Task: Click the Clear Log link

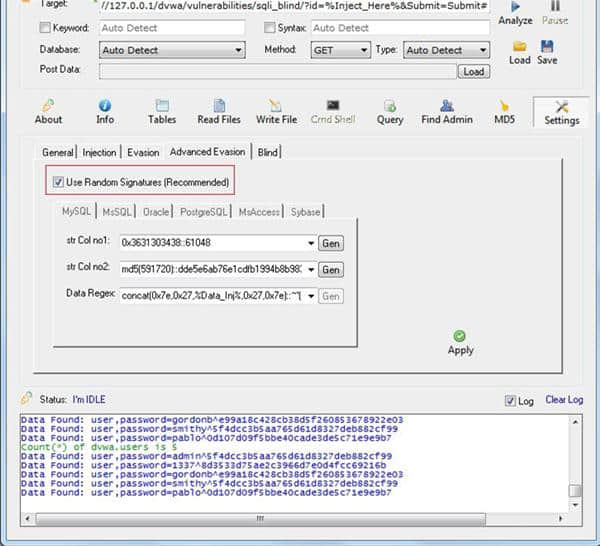Action: (563, 400)
